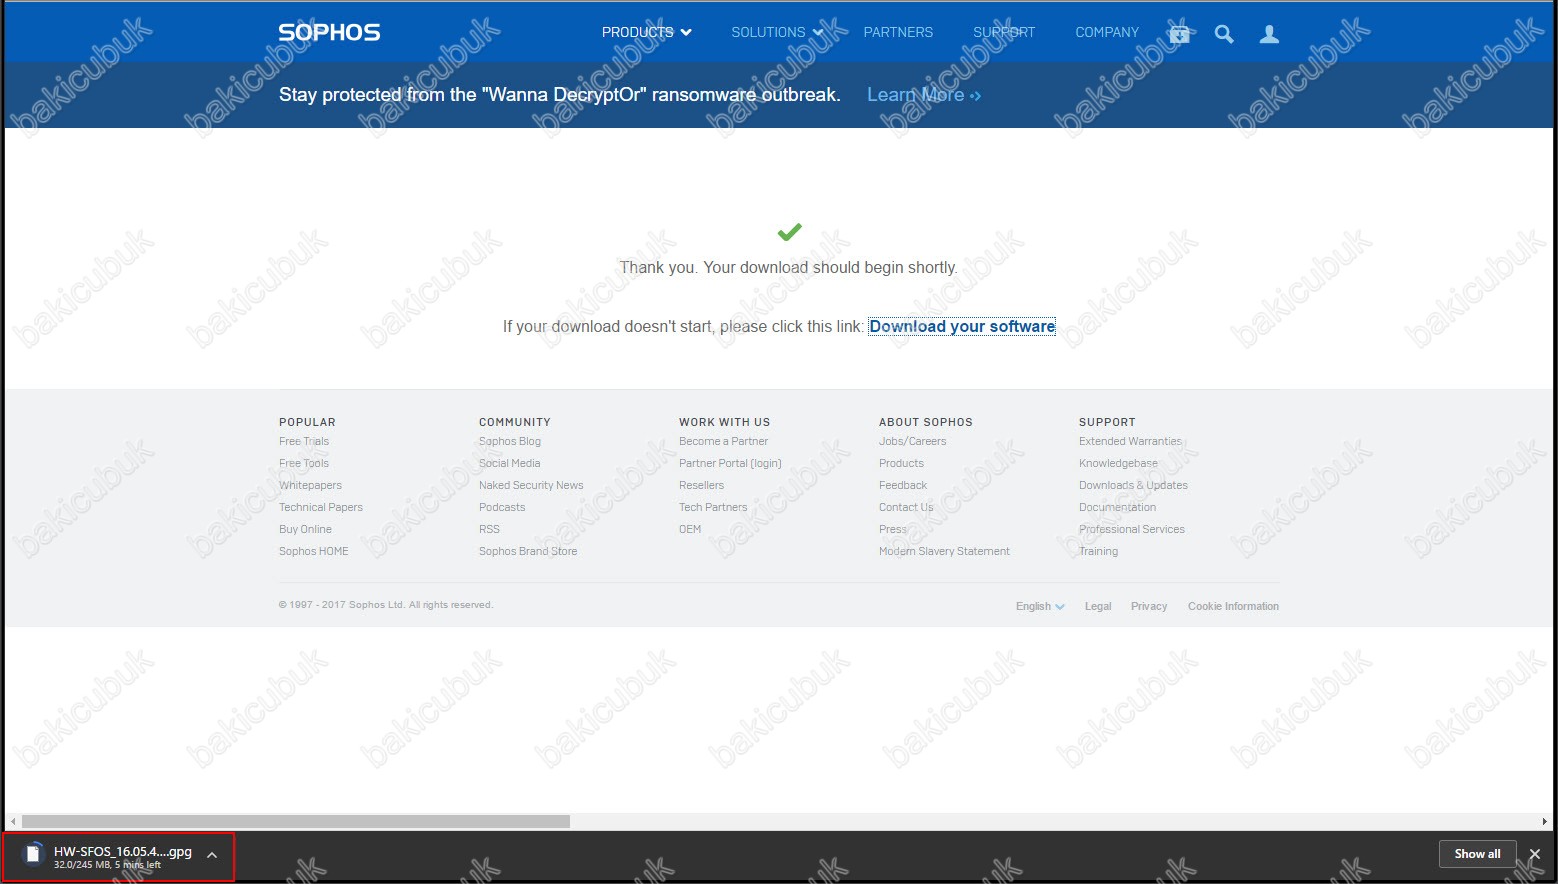Open Modern Slavery Statement link

944,551
